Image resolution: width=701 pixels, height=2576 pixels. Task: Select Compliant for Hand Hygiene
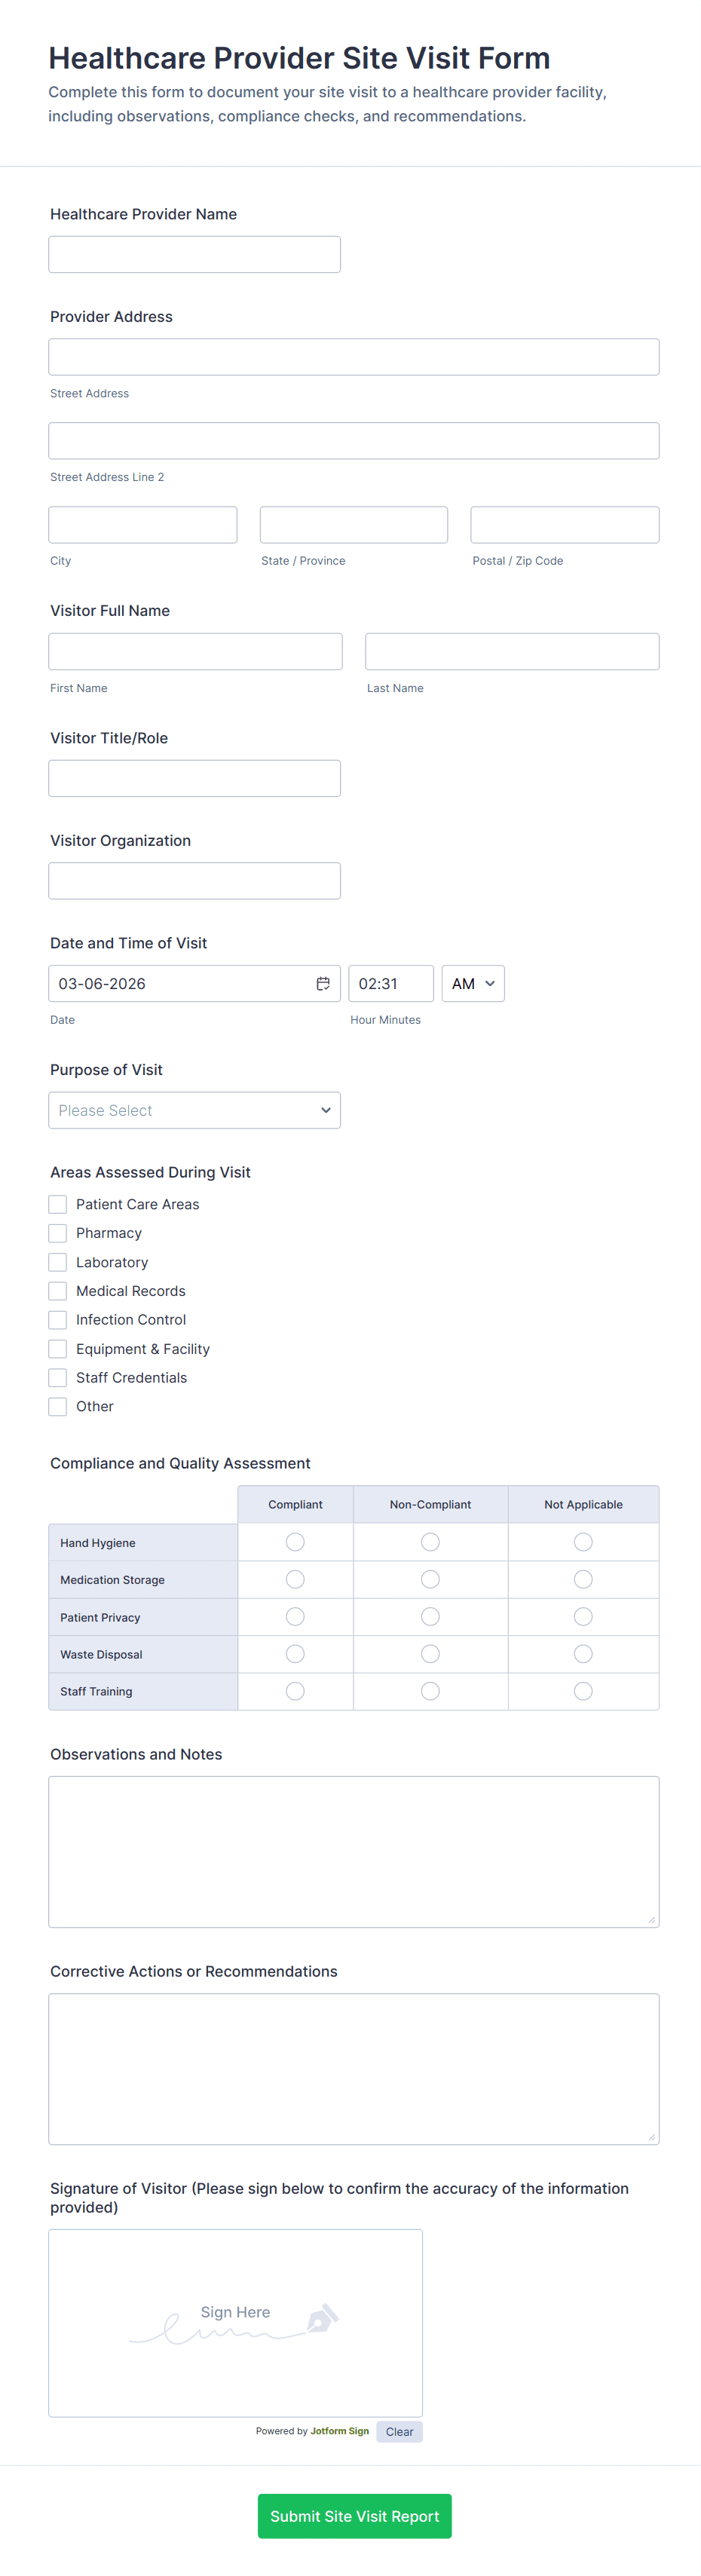(x=295, y=1542)
